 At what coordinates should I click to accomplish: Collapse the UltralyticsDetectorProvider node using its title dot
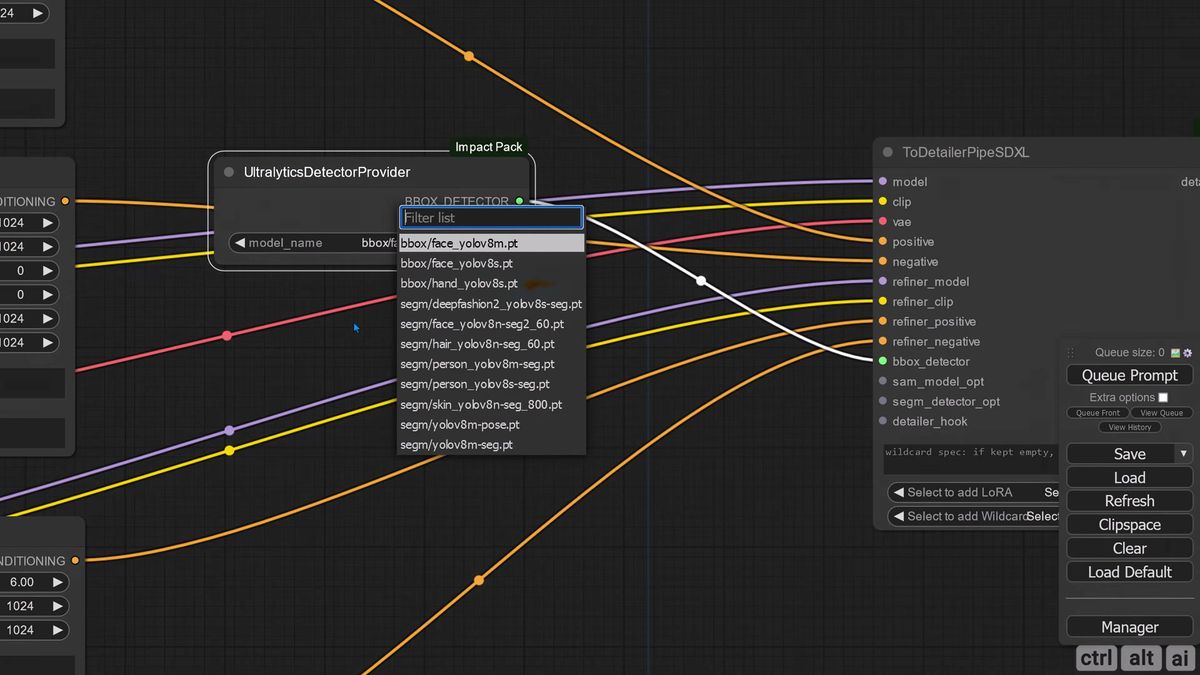tap(229, 172)
